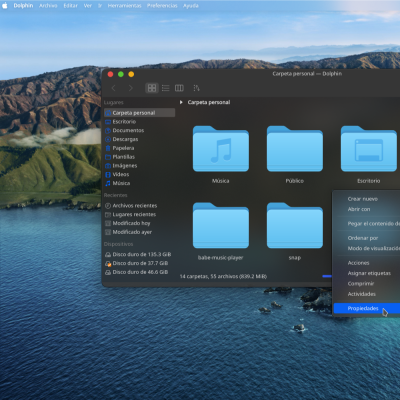Open the Apple logo menu
This screenshot has height=400, width=400.
[x=5, y=6]
